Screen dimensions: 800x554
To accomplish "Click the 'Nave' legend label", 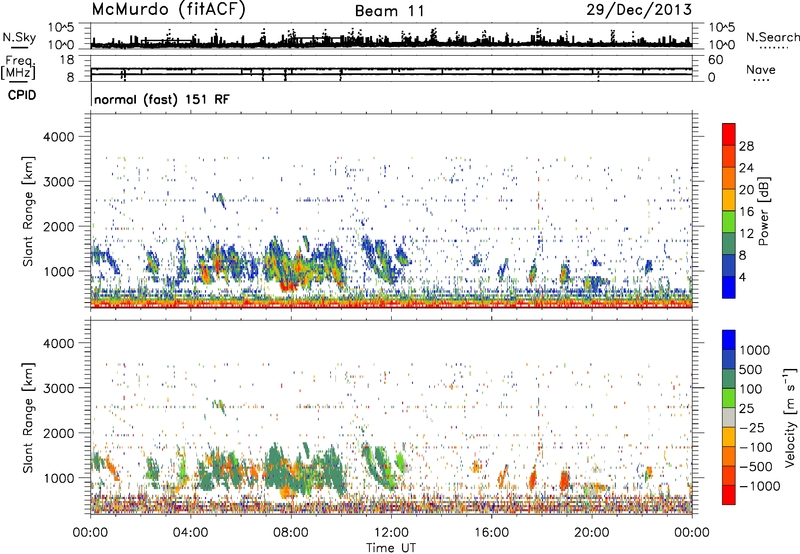I will (x=761, y=70).
